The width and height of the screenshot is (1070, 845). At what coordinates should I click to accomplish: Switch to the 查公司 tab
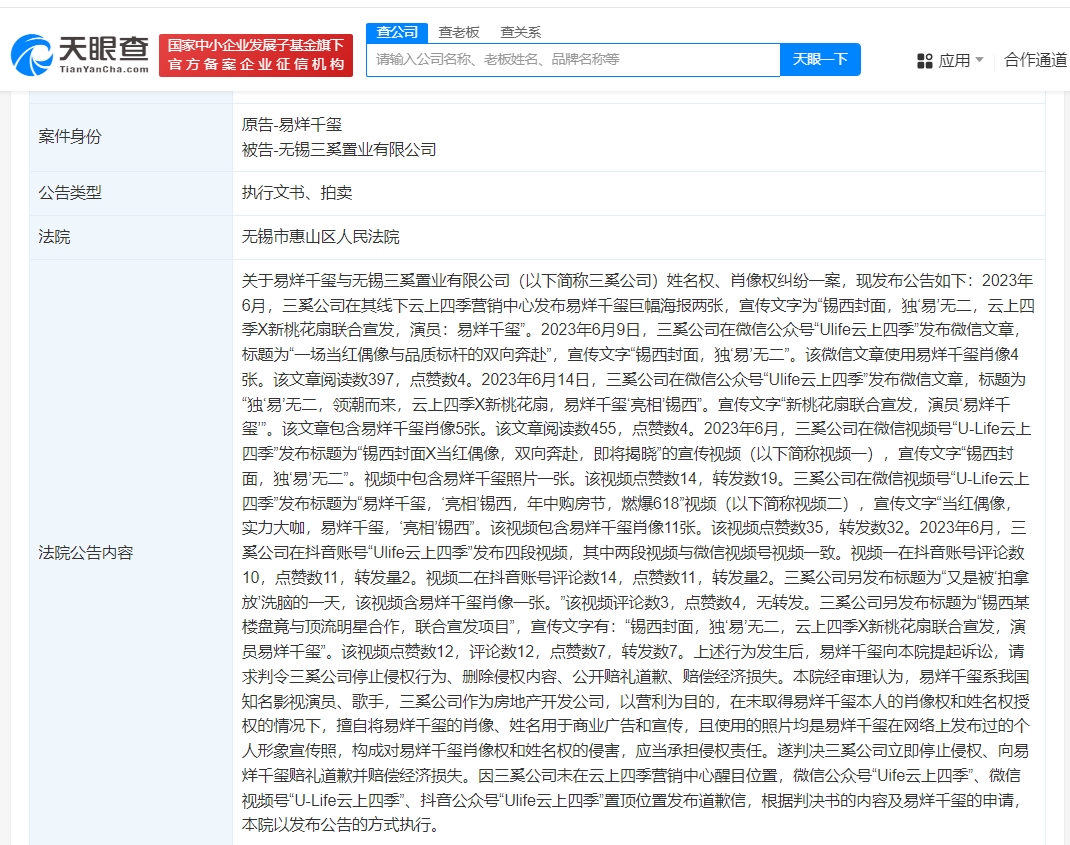coord(397,32)
